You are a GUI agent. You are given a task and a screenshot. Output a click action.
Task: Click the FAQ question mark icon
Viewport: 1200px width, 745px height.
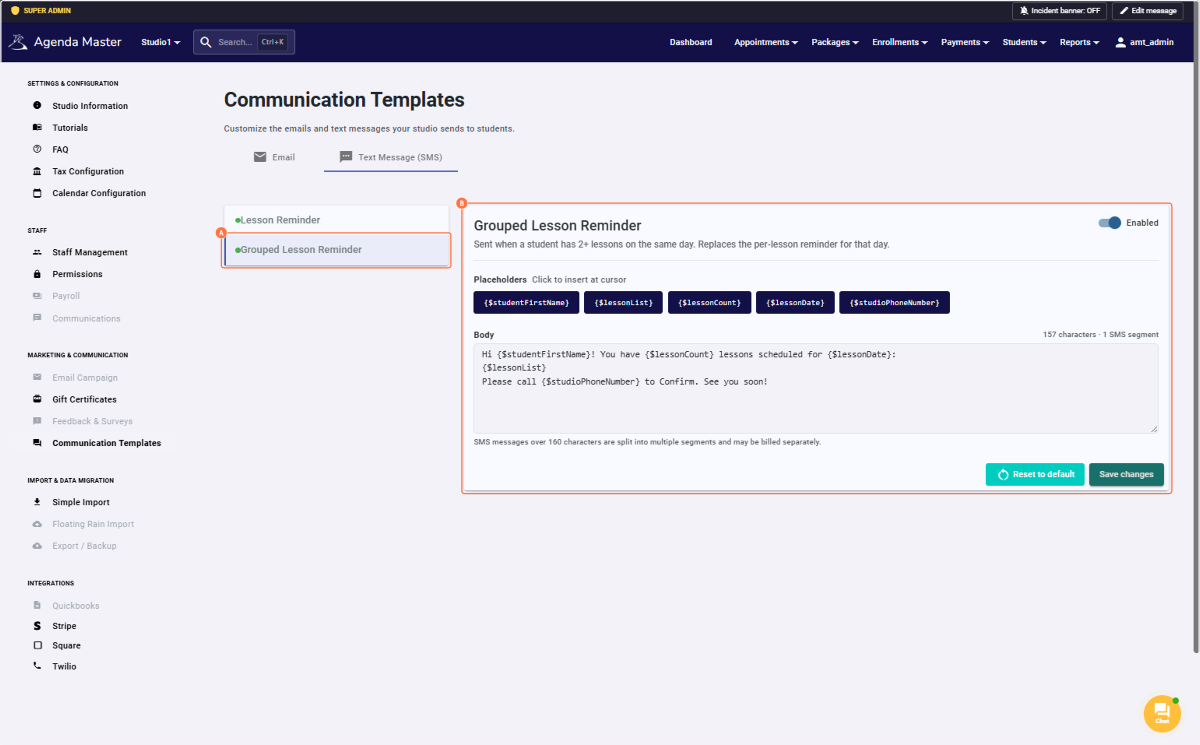click(37, 149)
